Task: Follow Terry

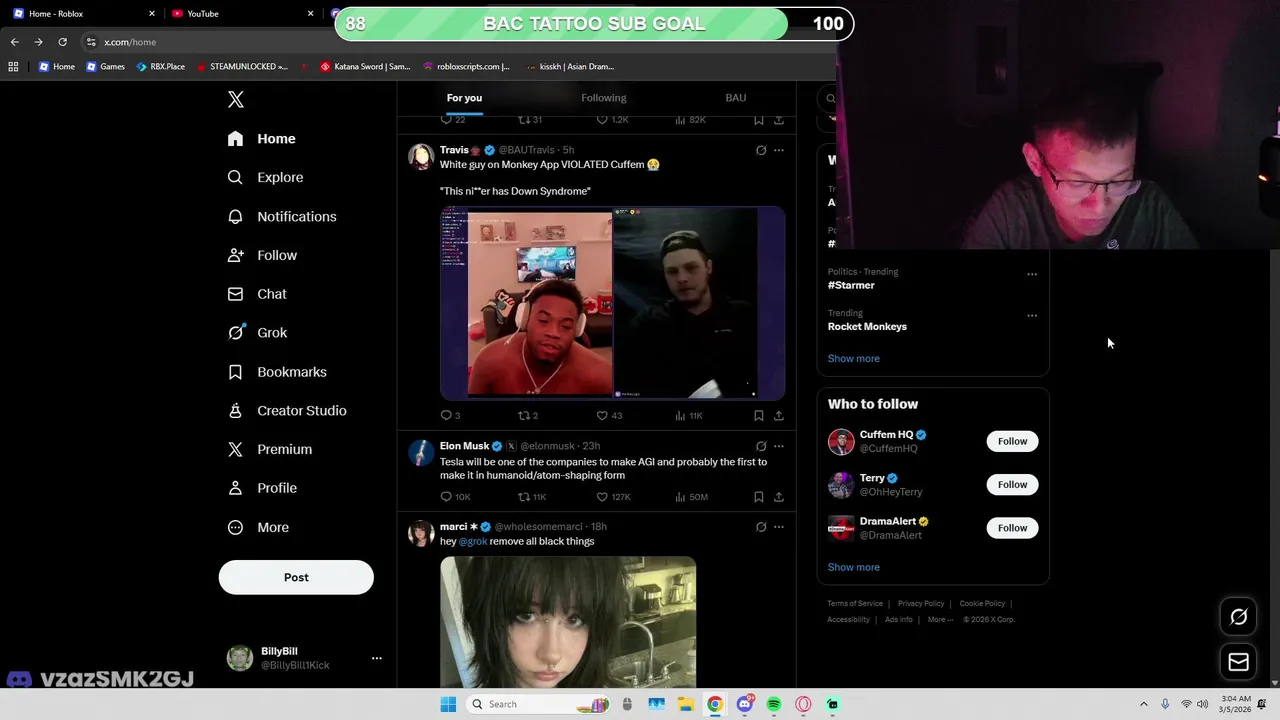Action: (x=1012, y=484)
